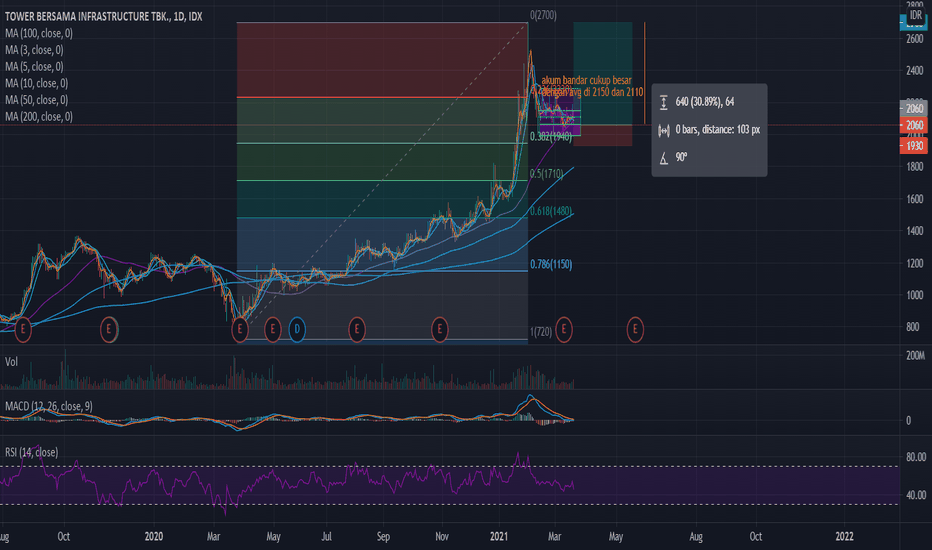This screenshot has height=550, width=932.
Task: Click the 1400 price scale label
Action: [915, 231]
